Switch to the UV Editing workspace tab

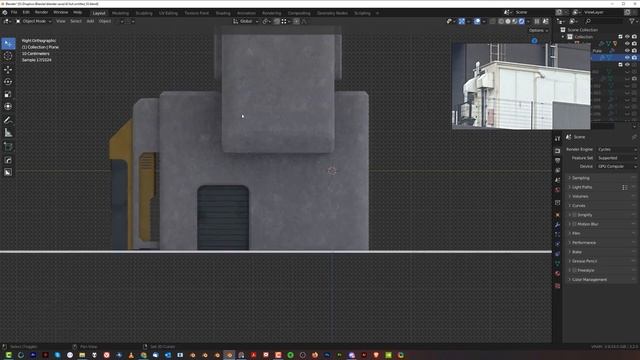(x=168, y=13)
